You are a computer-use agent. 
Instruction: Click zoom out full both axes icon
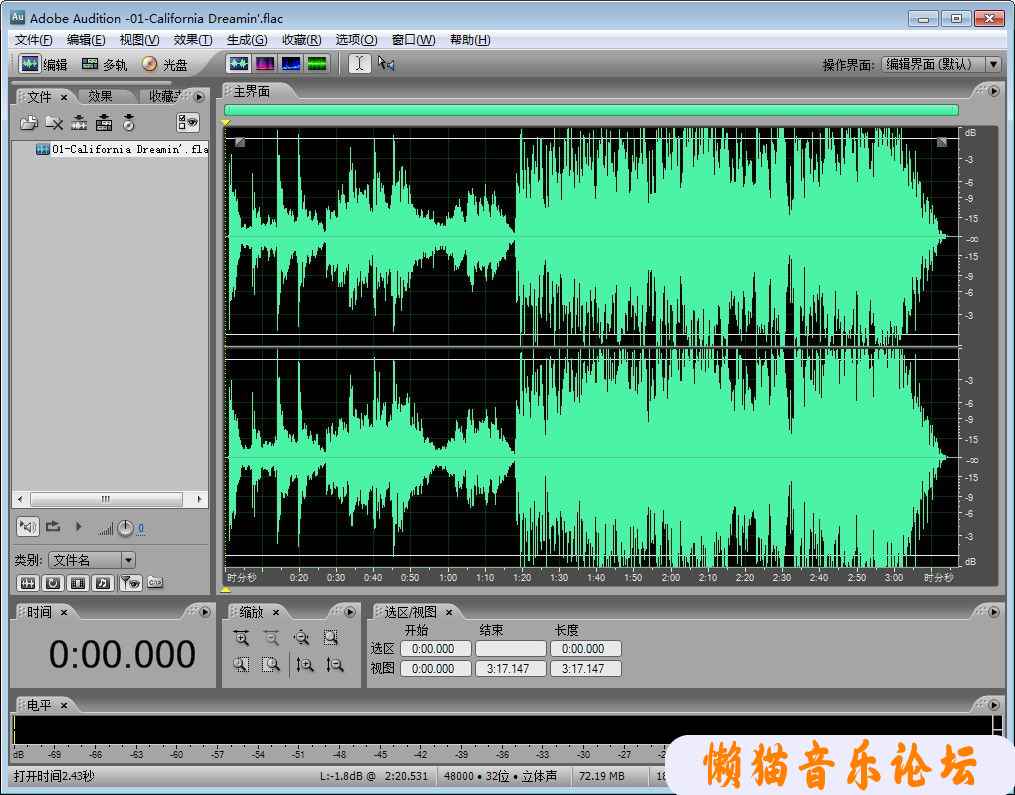(x=301, y=638)
